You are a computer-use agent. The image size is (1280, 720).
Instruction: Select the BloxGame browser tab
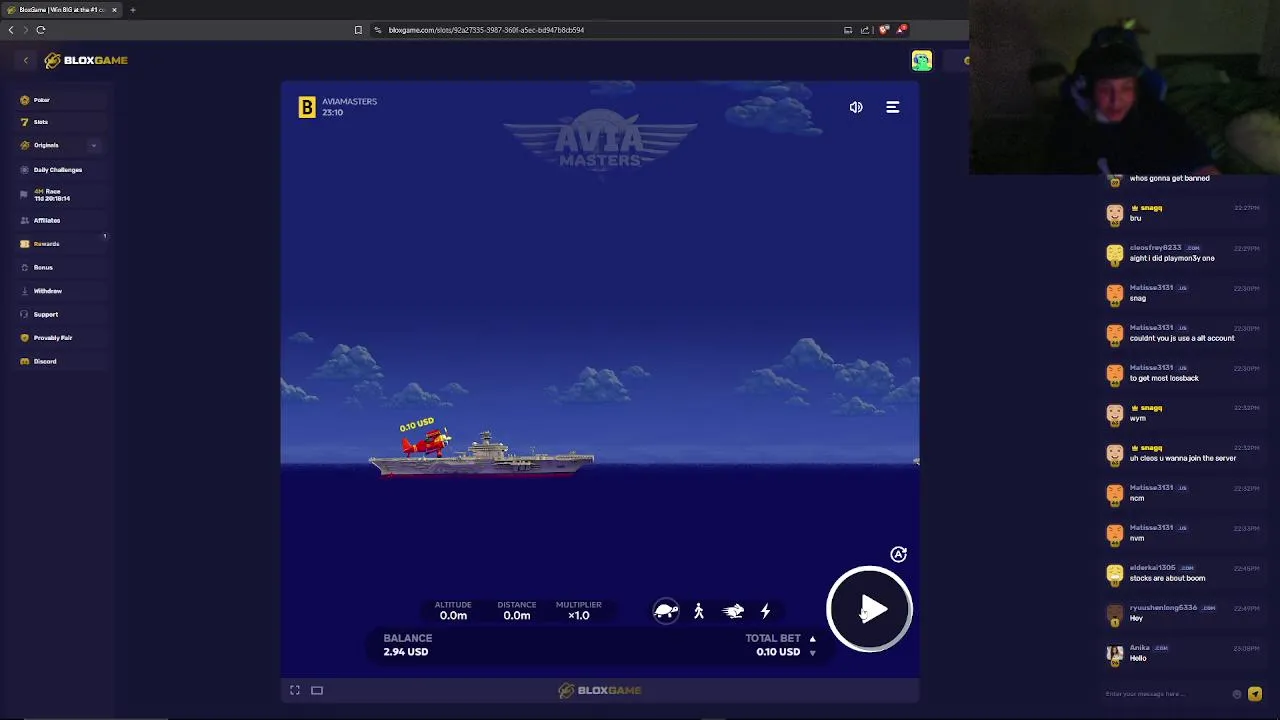click(62, 10)
